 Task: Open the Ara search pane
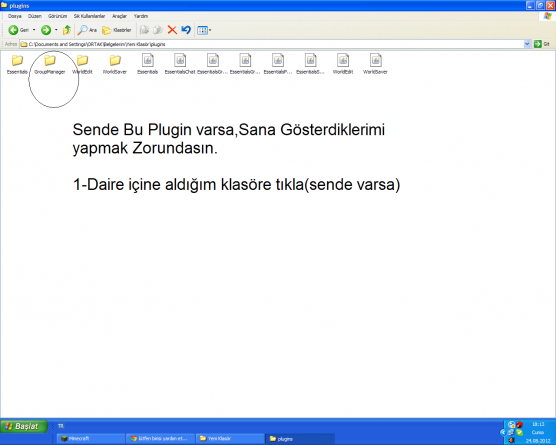[x=87, y=30]
